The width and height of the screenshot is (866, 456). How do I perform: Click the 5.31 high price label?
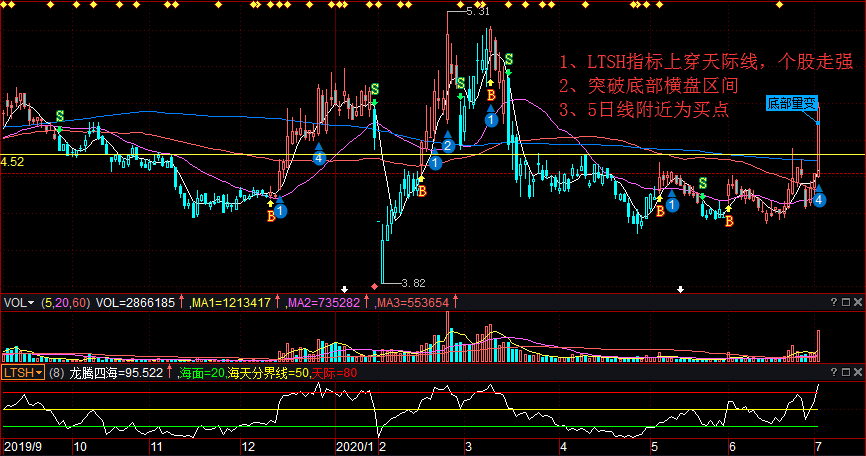tap(478, 12)
